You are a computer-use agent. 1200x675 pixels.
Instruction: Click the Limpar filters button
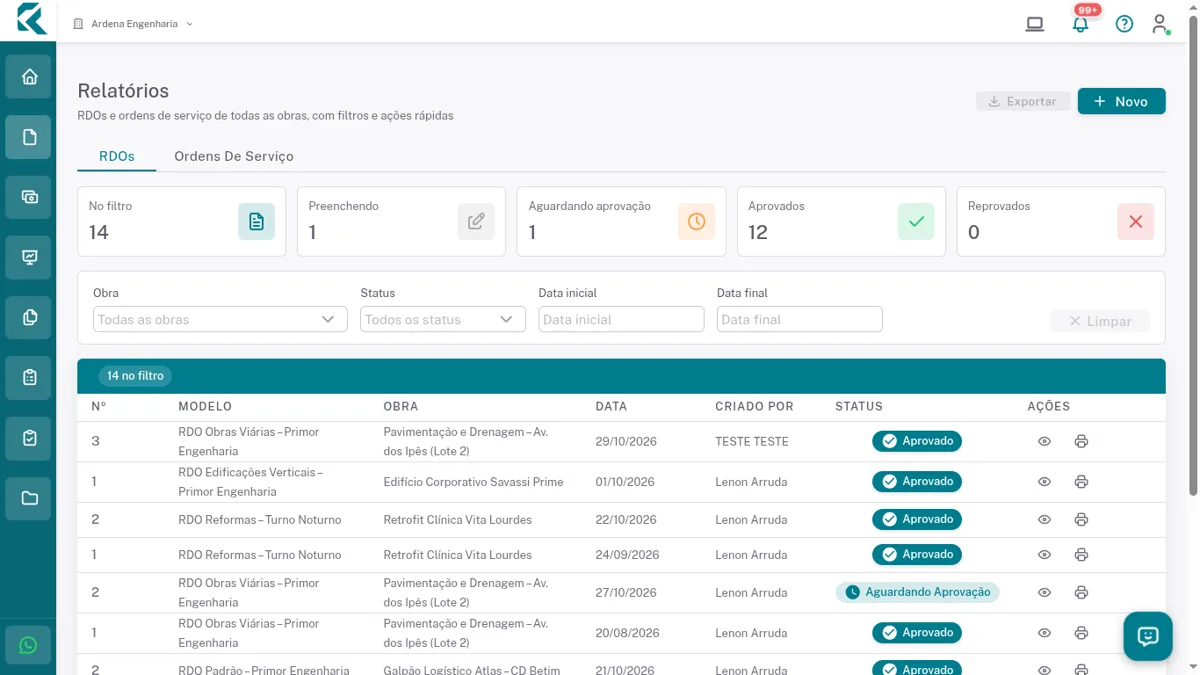click(1100, 321)
